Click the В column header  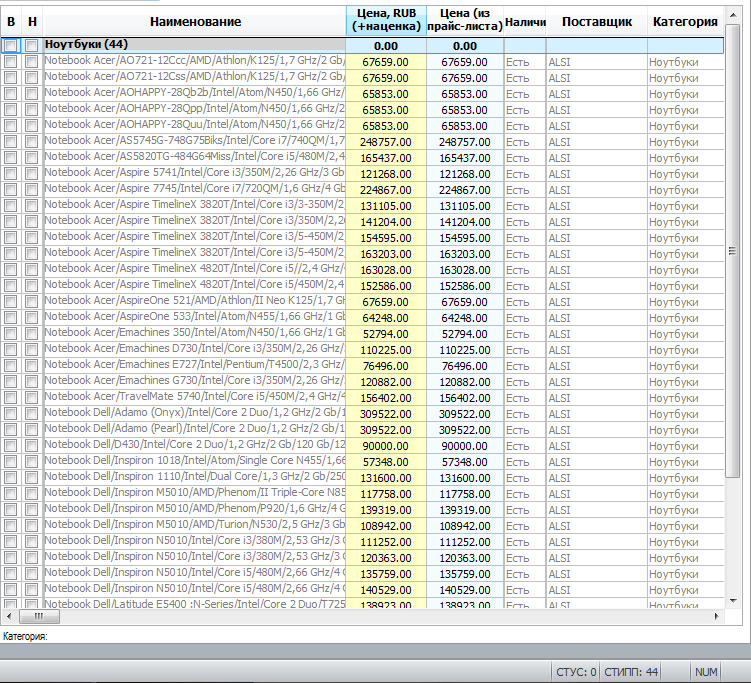11,22
